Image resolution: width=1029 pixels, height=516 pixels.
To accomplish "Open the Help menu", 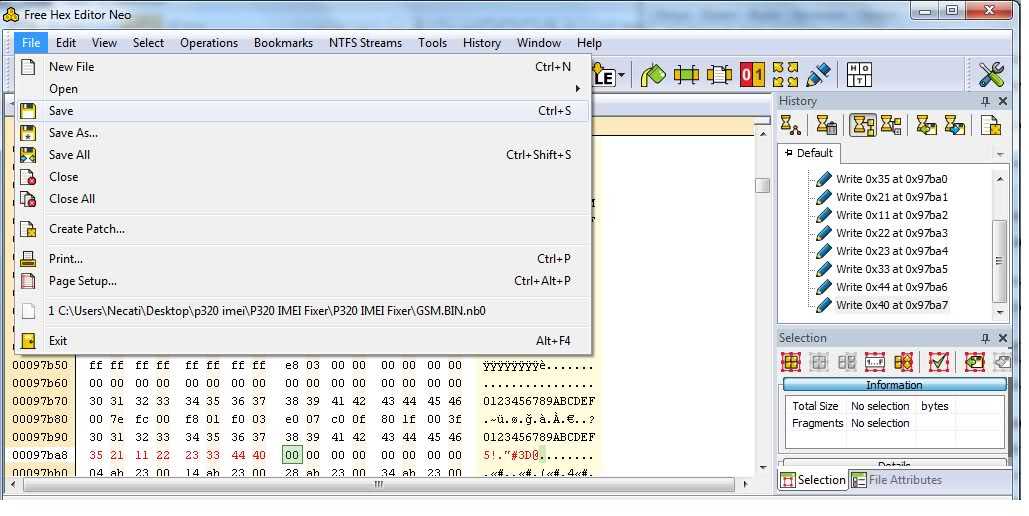I will pyautogui.click(x=589, y=43).
